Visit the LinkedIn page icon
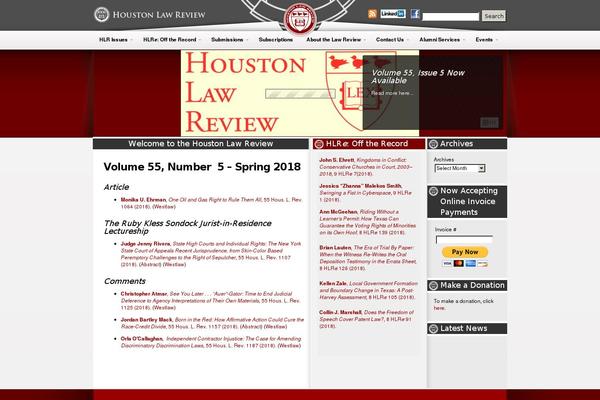This screenshot has height=400, width=600. coord(393,14)
